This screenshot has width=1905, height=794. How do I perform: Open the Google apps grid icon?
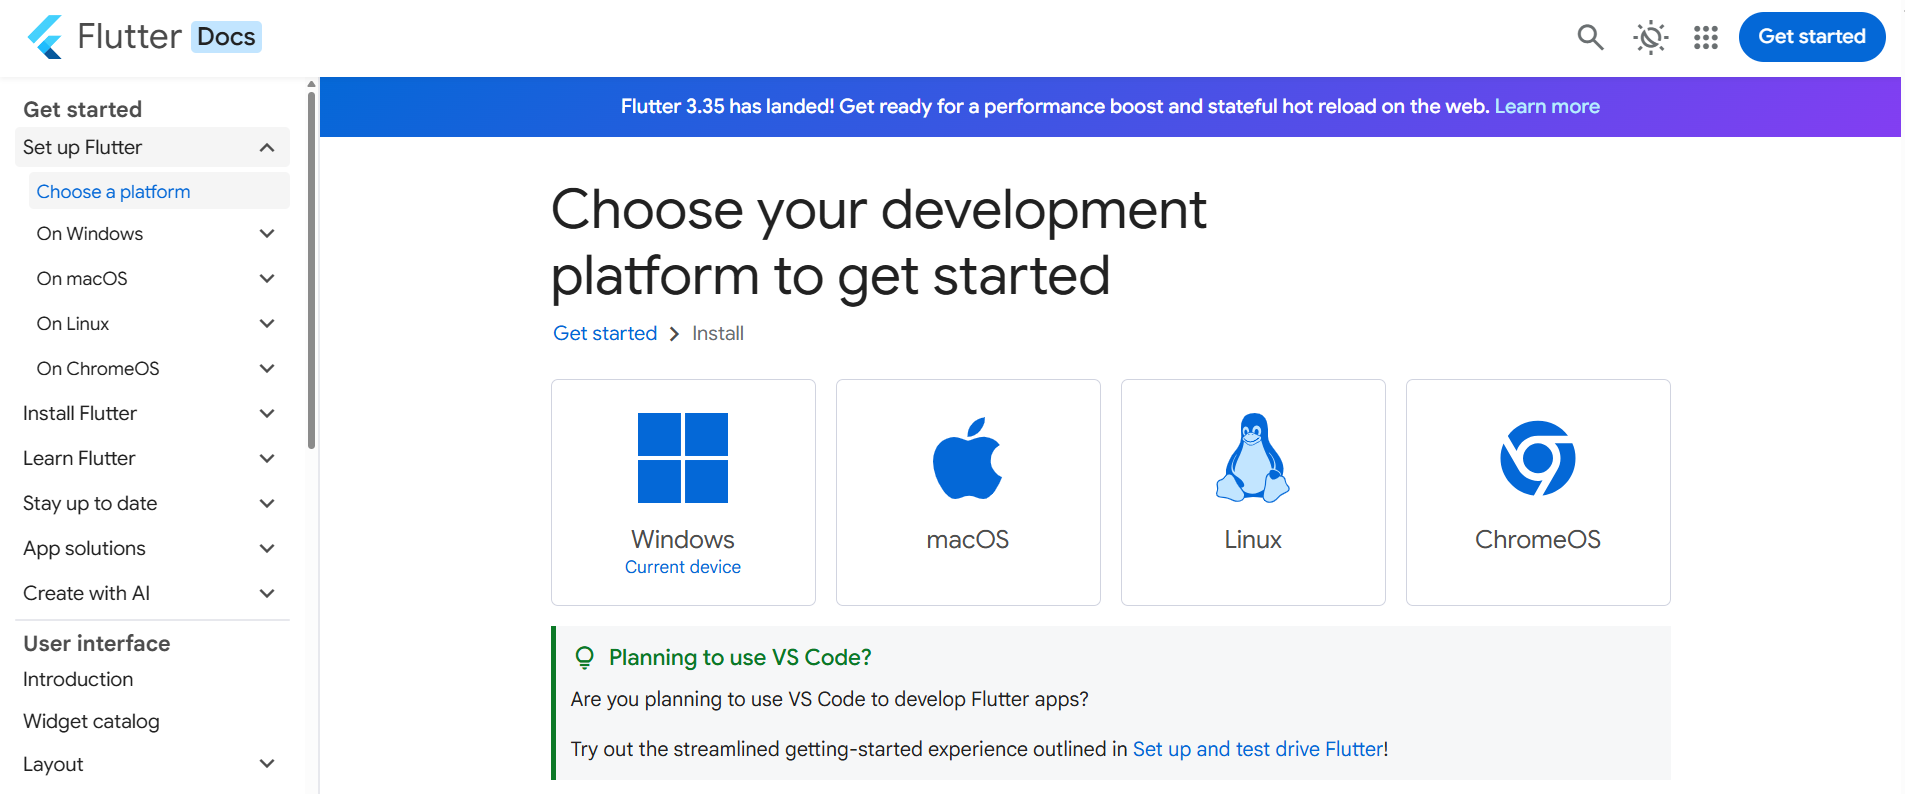click(x=1704, y=37)
